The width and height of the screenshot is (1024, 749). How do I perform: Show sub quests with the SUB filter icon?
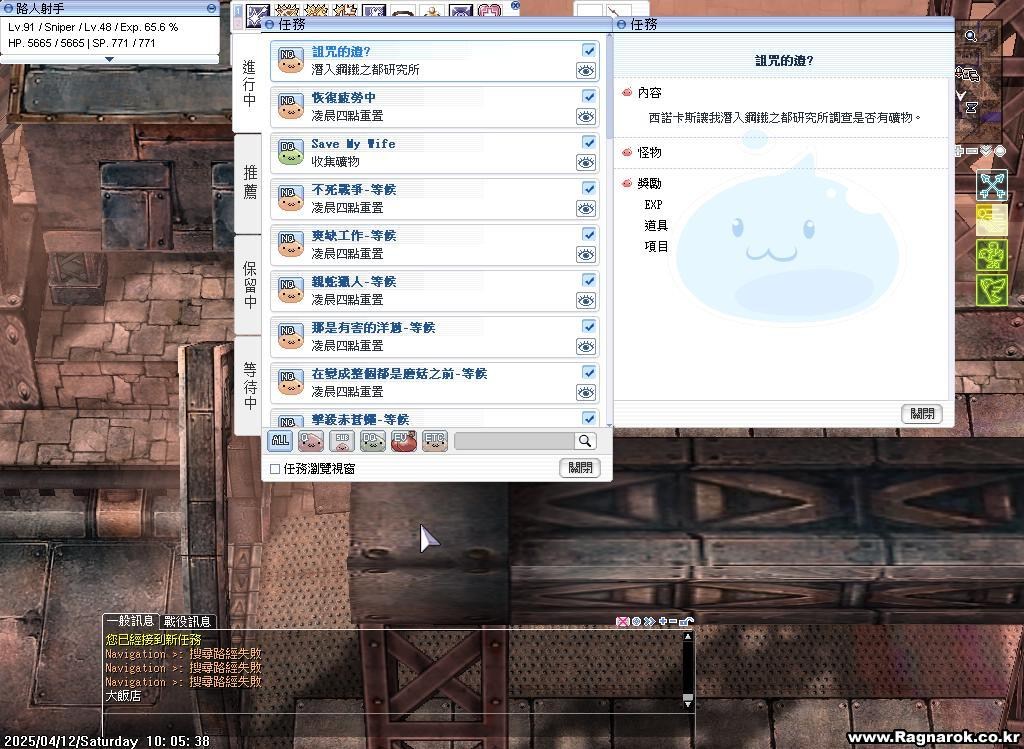(x=342, y=441)
